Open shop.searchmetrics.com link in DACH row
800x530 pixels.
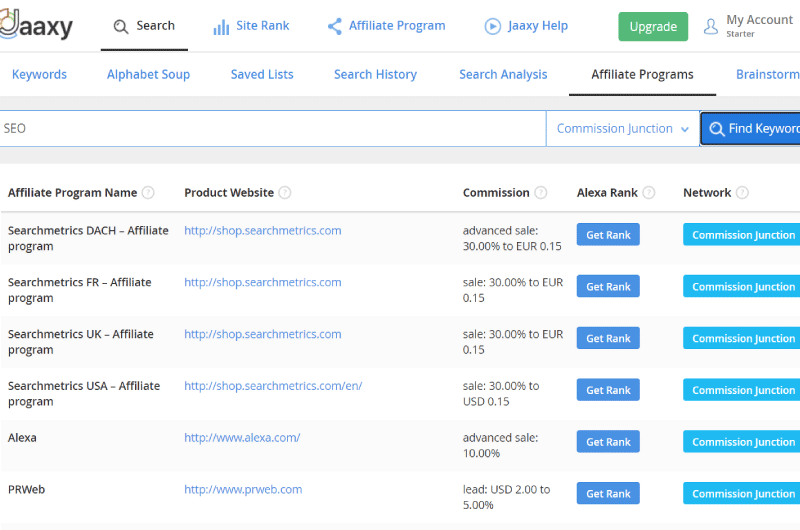[x=263, y=231]
